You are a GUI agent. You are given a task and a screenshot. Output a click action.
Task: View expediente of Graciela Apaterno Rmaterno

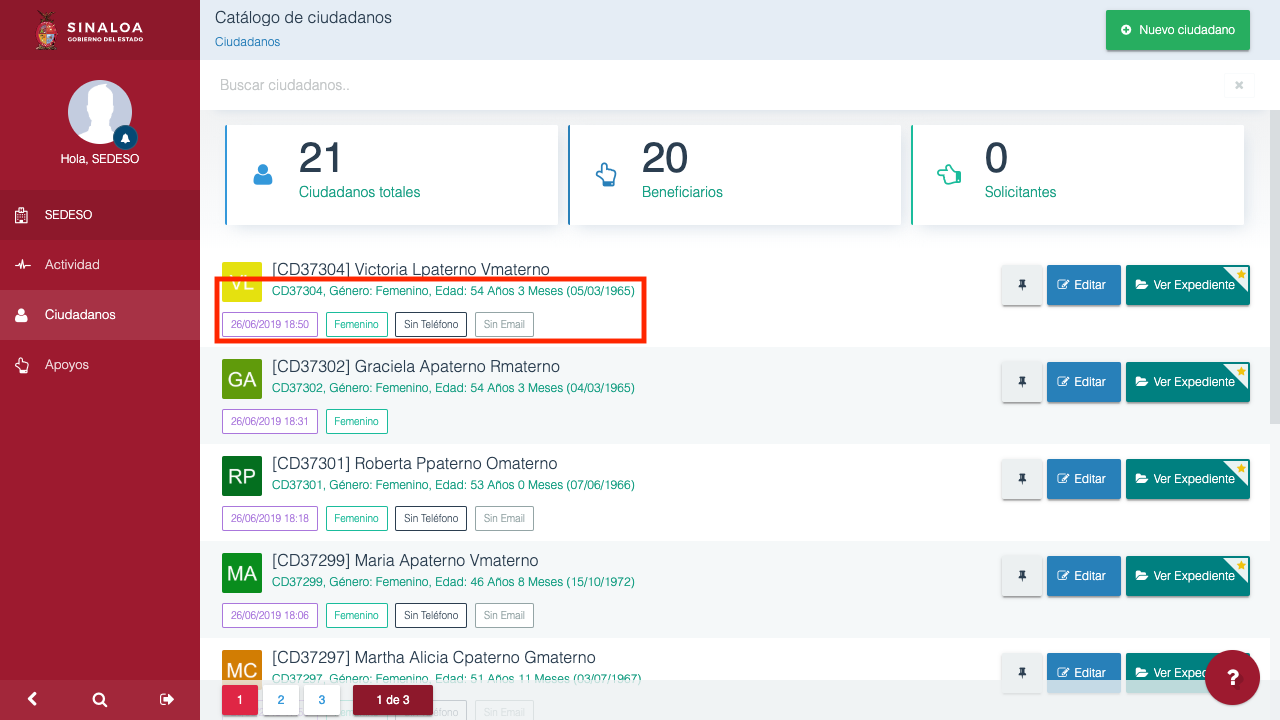coord(1188,382)
